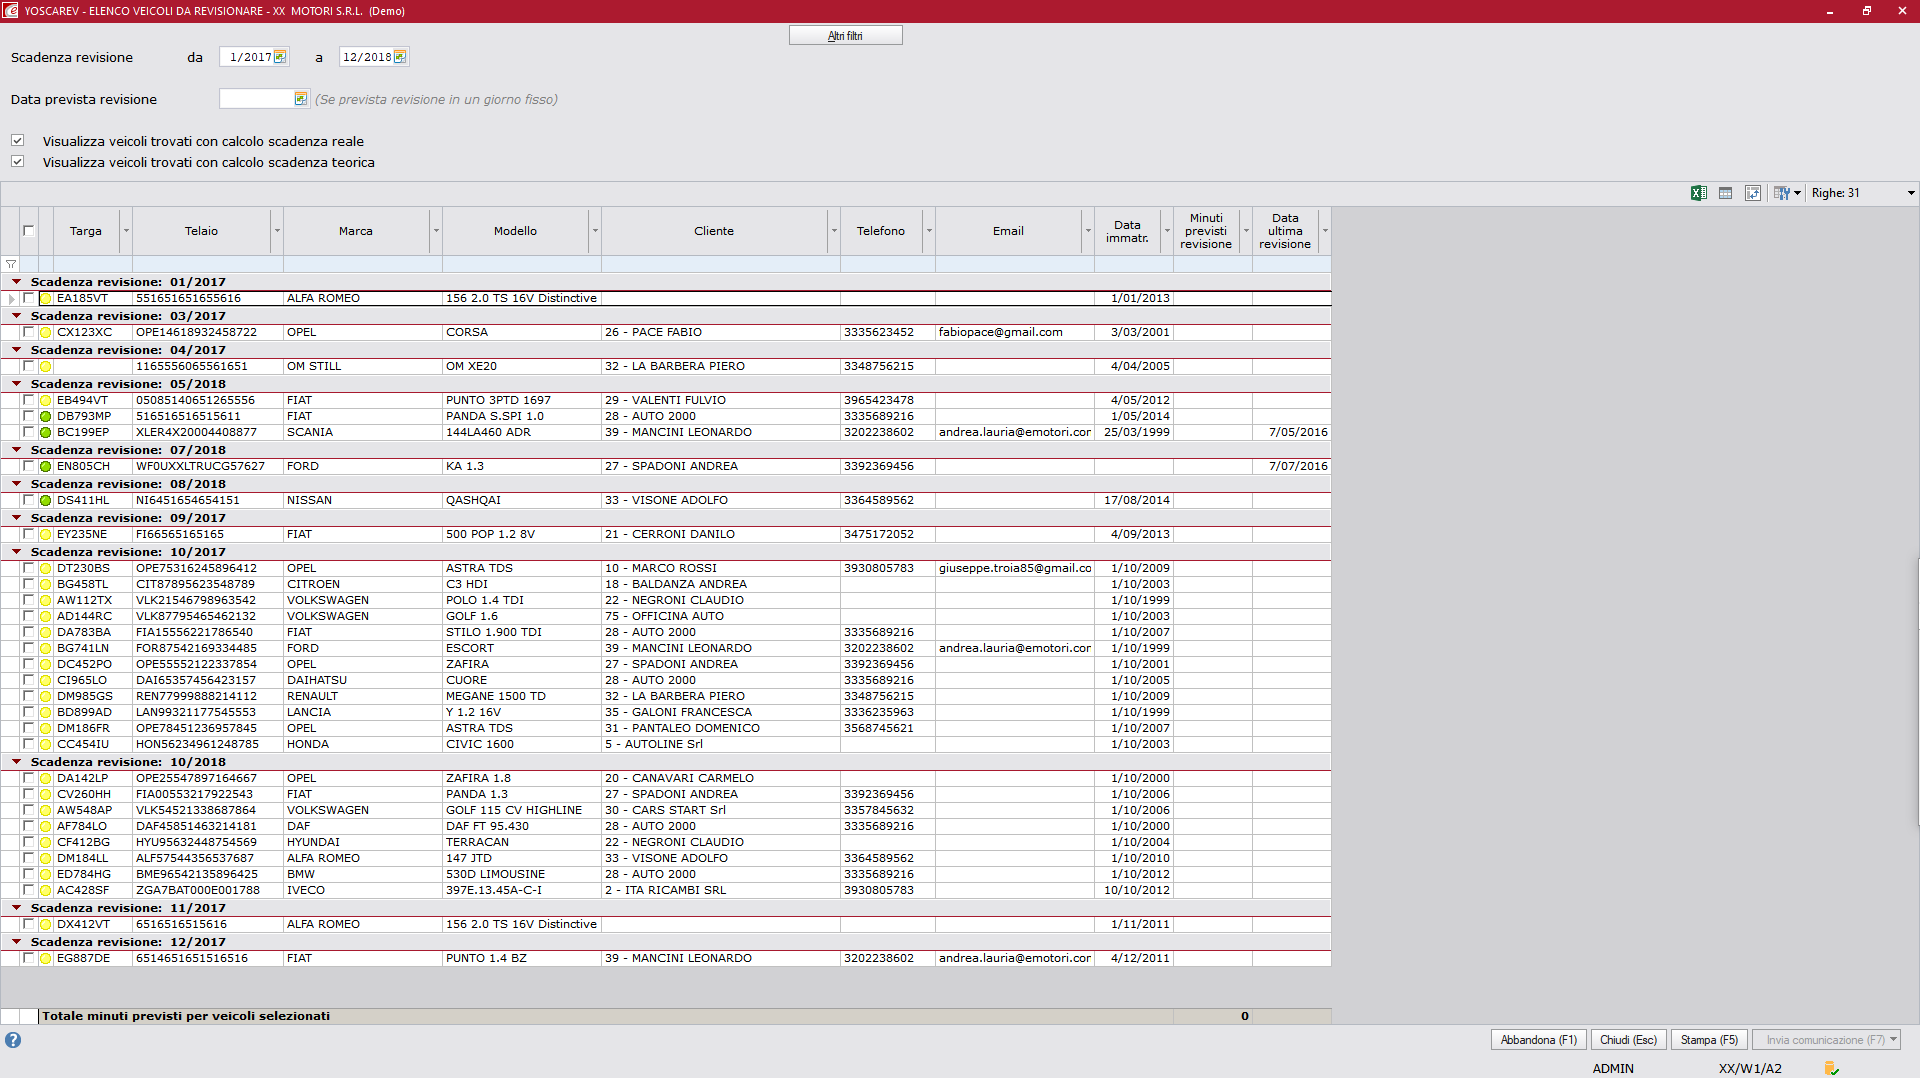Click the yellow status dot for EY235NE
The image size is (1920, 1078).
[x=46, y=534]
